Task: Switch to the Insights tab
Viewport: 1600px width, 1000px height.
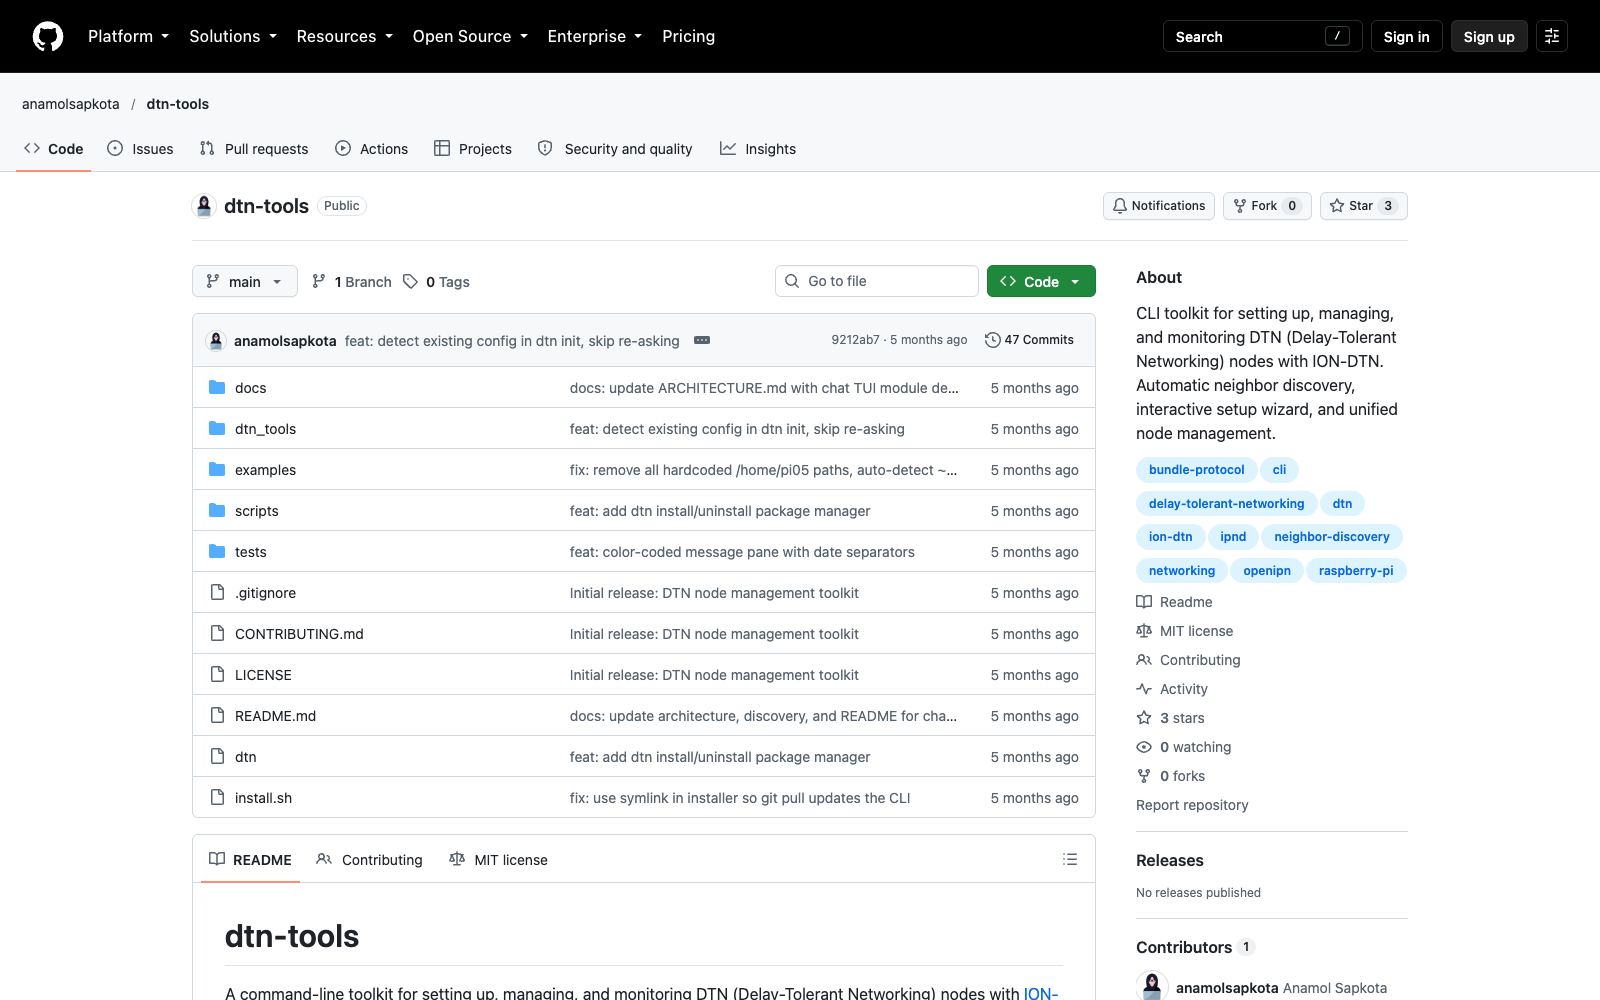Action: click(x=758, y=149)
